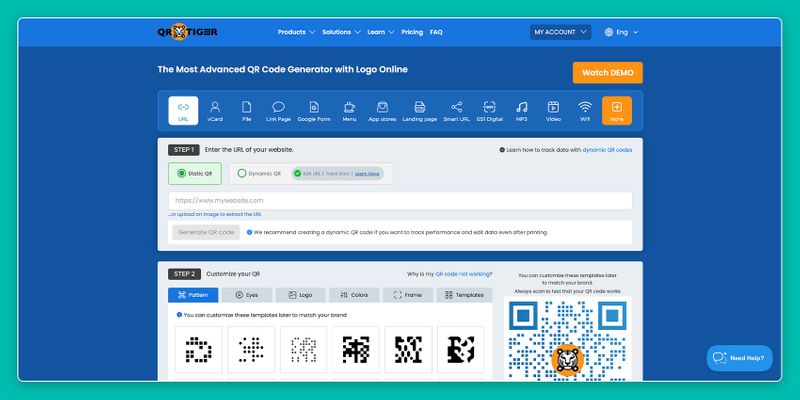
Task: Choose the Smart URL QR type
Action: [456, 111]
